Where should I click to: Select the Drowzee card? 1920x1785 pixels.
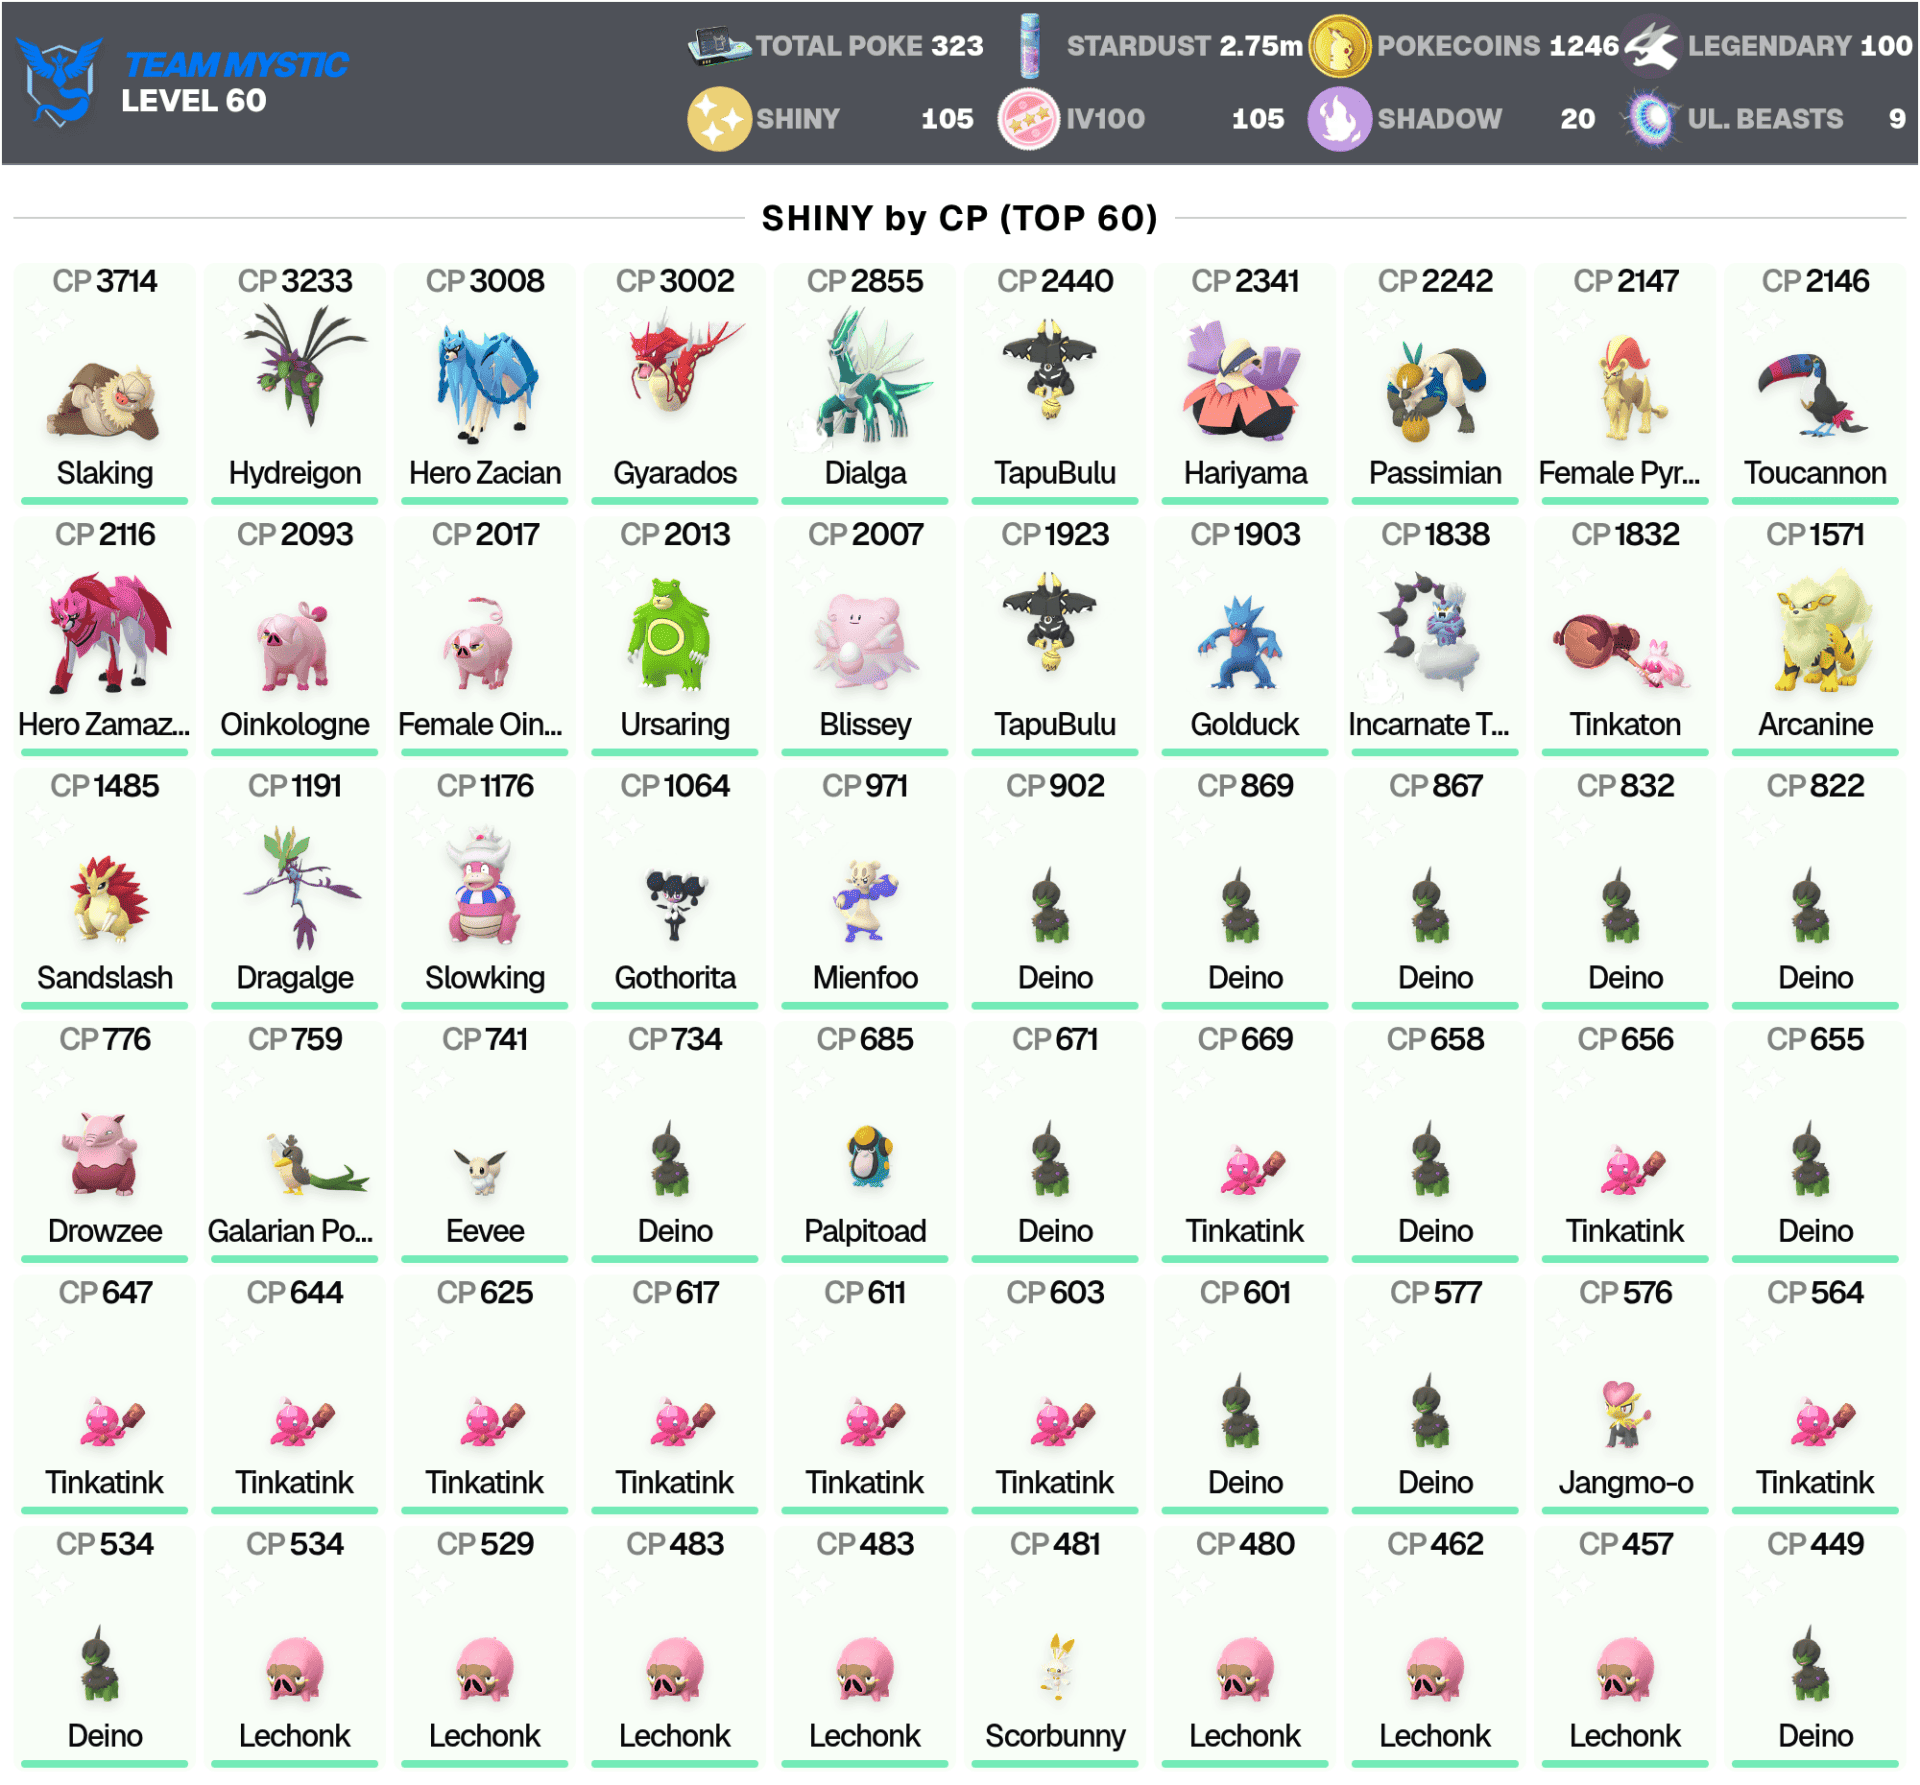[105, 1142]
